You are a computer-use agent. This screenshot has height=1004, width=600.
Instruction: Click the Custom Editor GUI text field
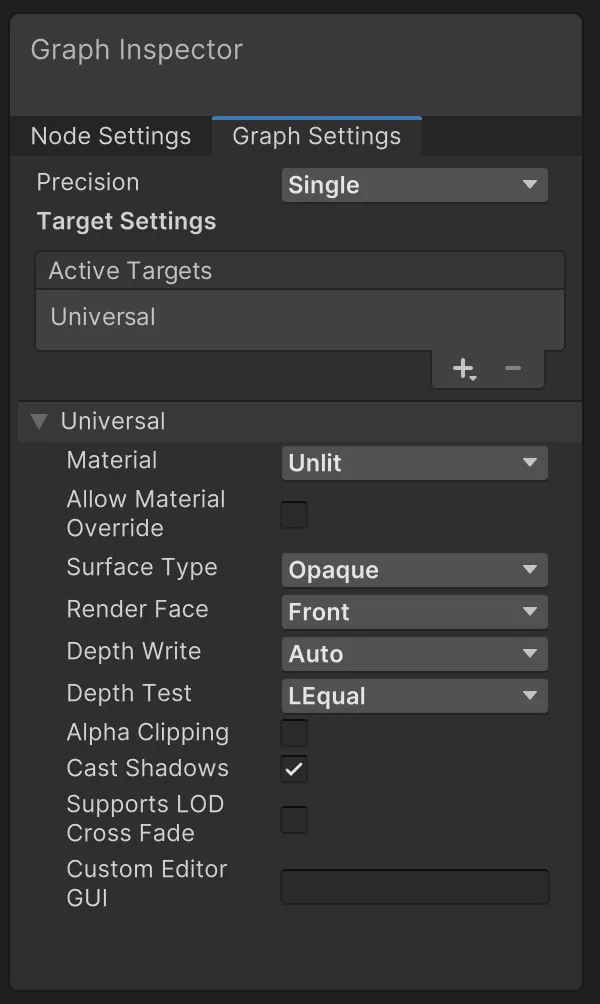pyautogui.click(x=414, y=887)
